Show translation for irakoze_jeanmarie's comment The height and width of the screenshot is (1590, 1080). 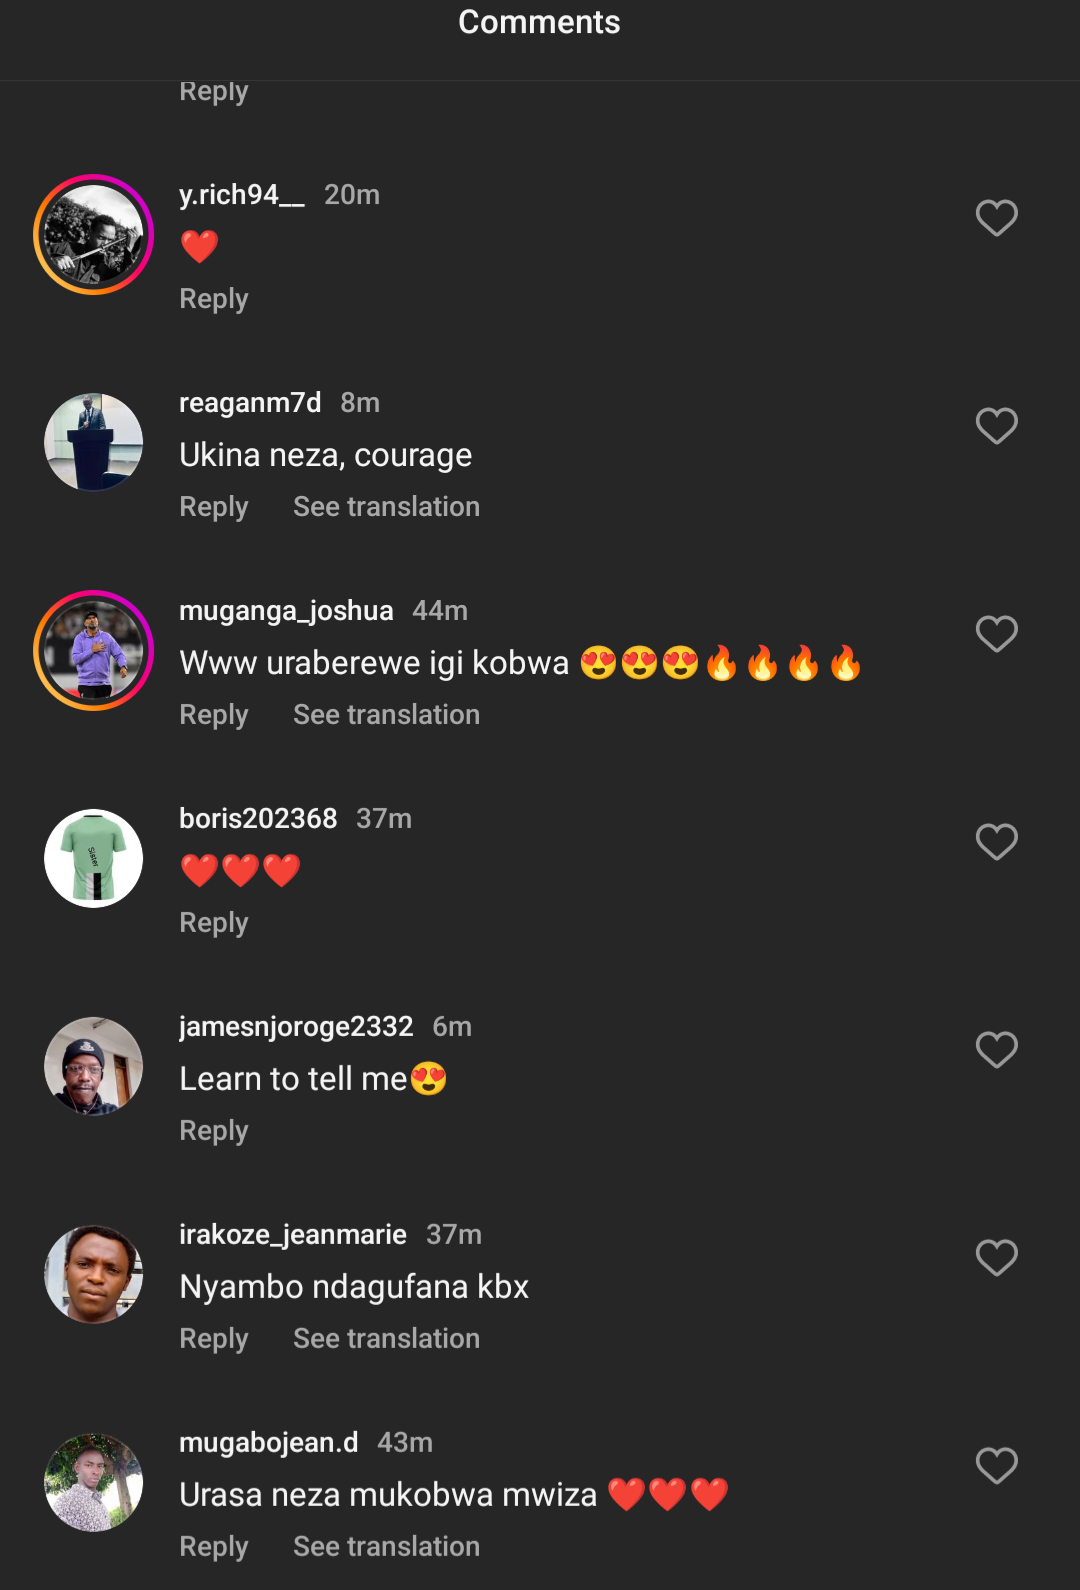(386, 1339)
